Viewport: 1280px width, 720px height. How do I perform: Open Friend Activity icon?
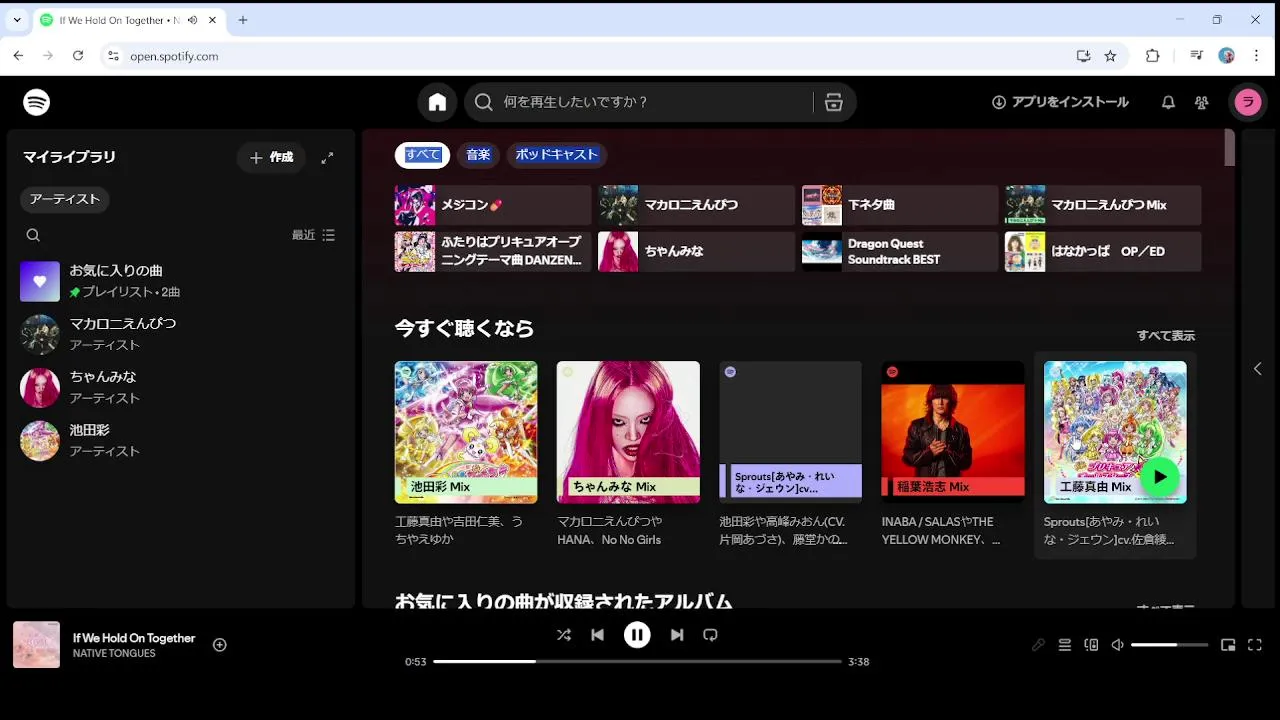[1202, 102]
